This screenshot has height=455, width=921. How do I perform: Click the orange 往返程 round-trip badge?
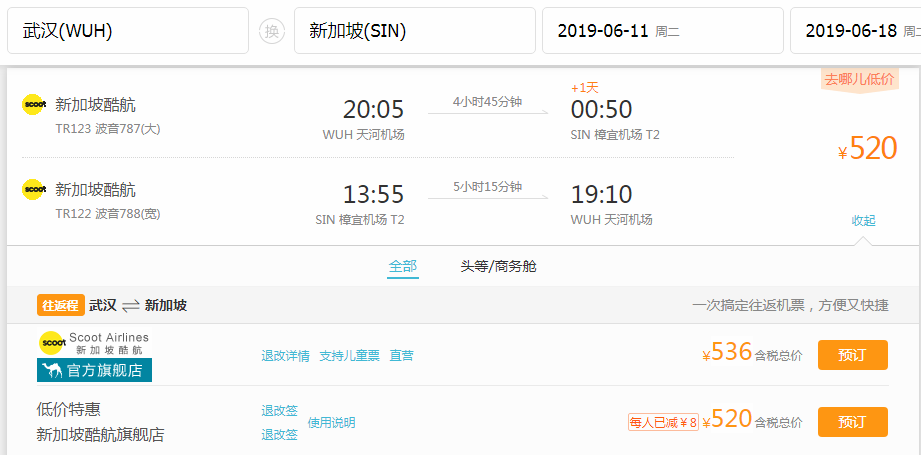tap(60, 305)
